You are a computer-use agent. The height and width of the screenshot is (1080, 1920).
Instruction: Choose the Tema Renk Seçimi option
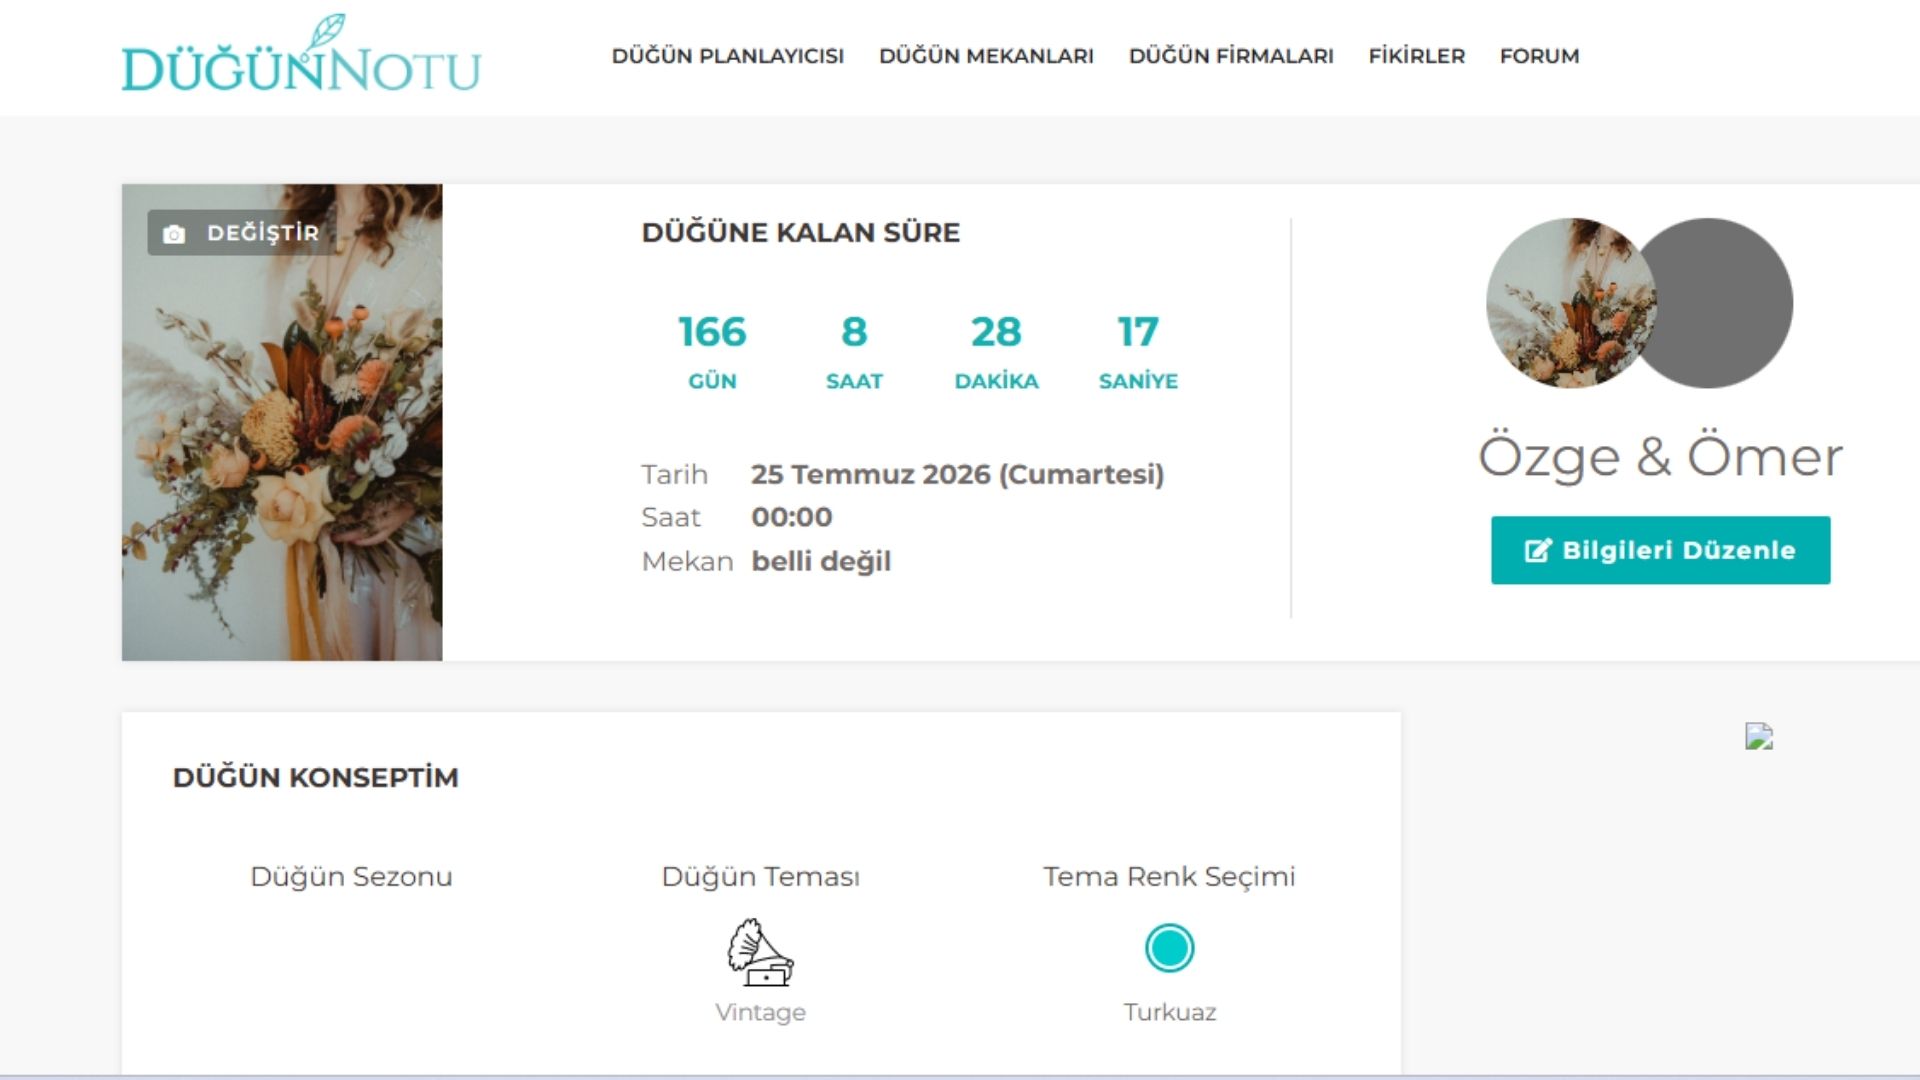click(1168, 877)
